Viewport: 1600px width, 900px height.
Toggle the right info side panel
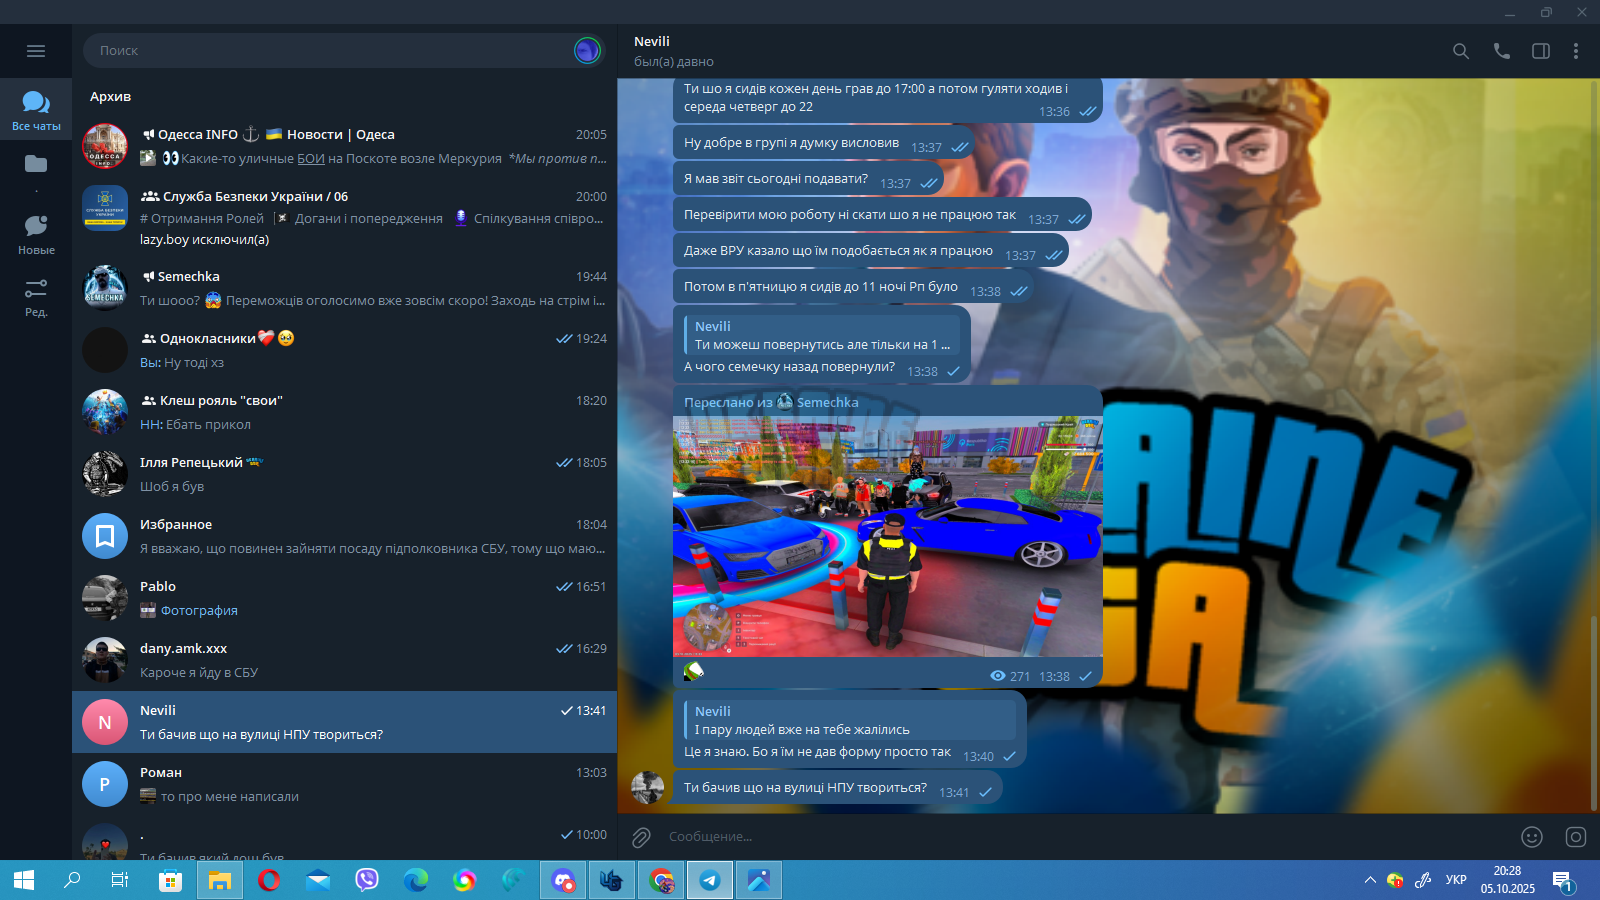click(1541, 51)
